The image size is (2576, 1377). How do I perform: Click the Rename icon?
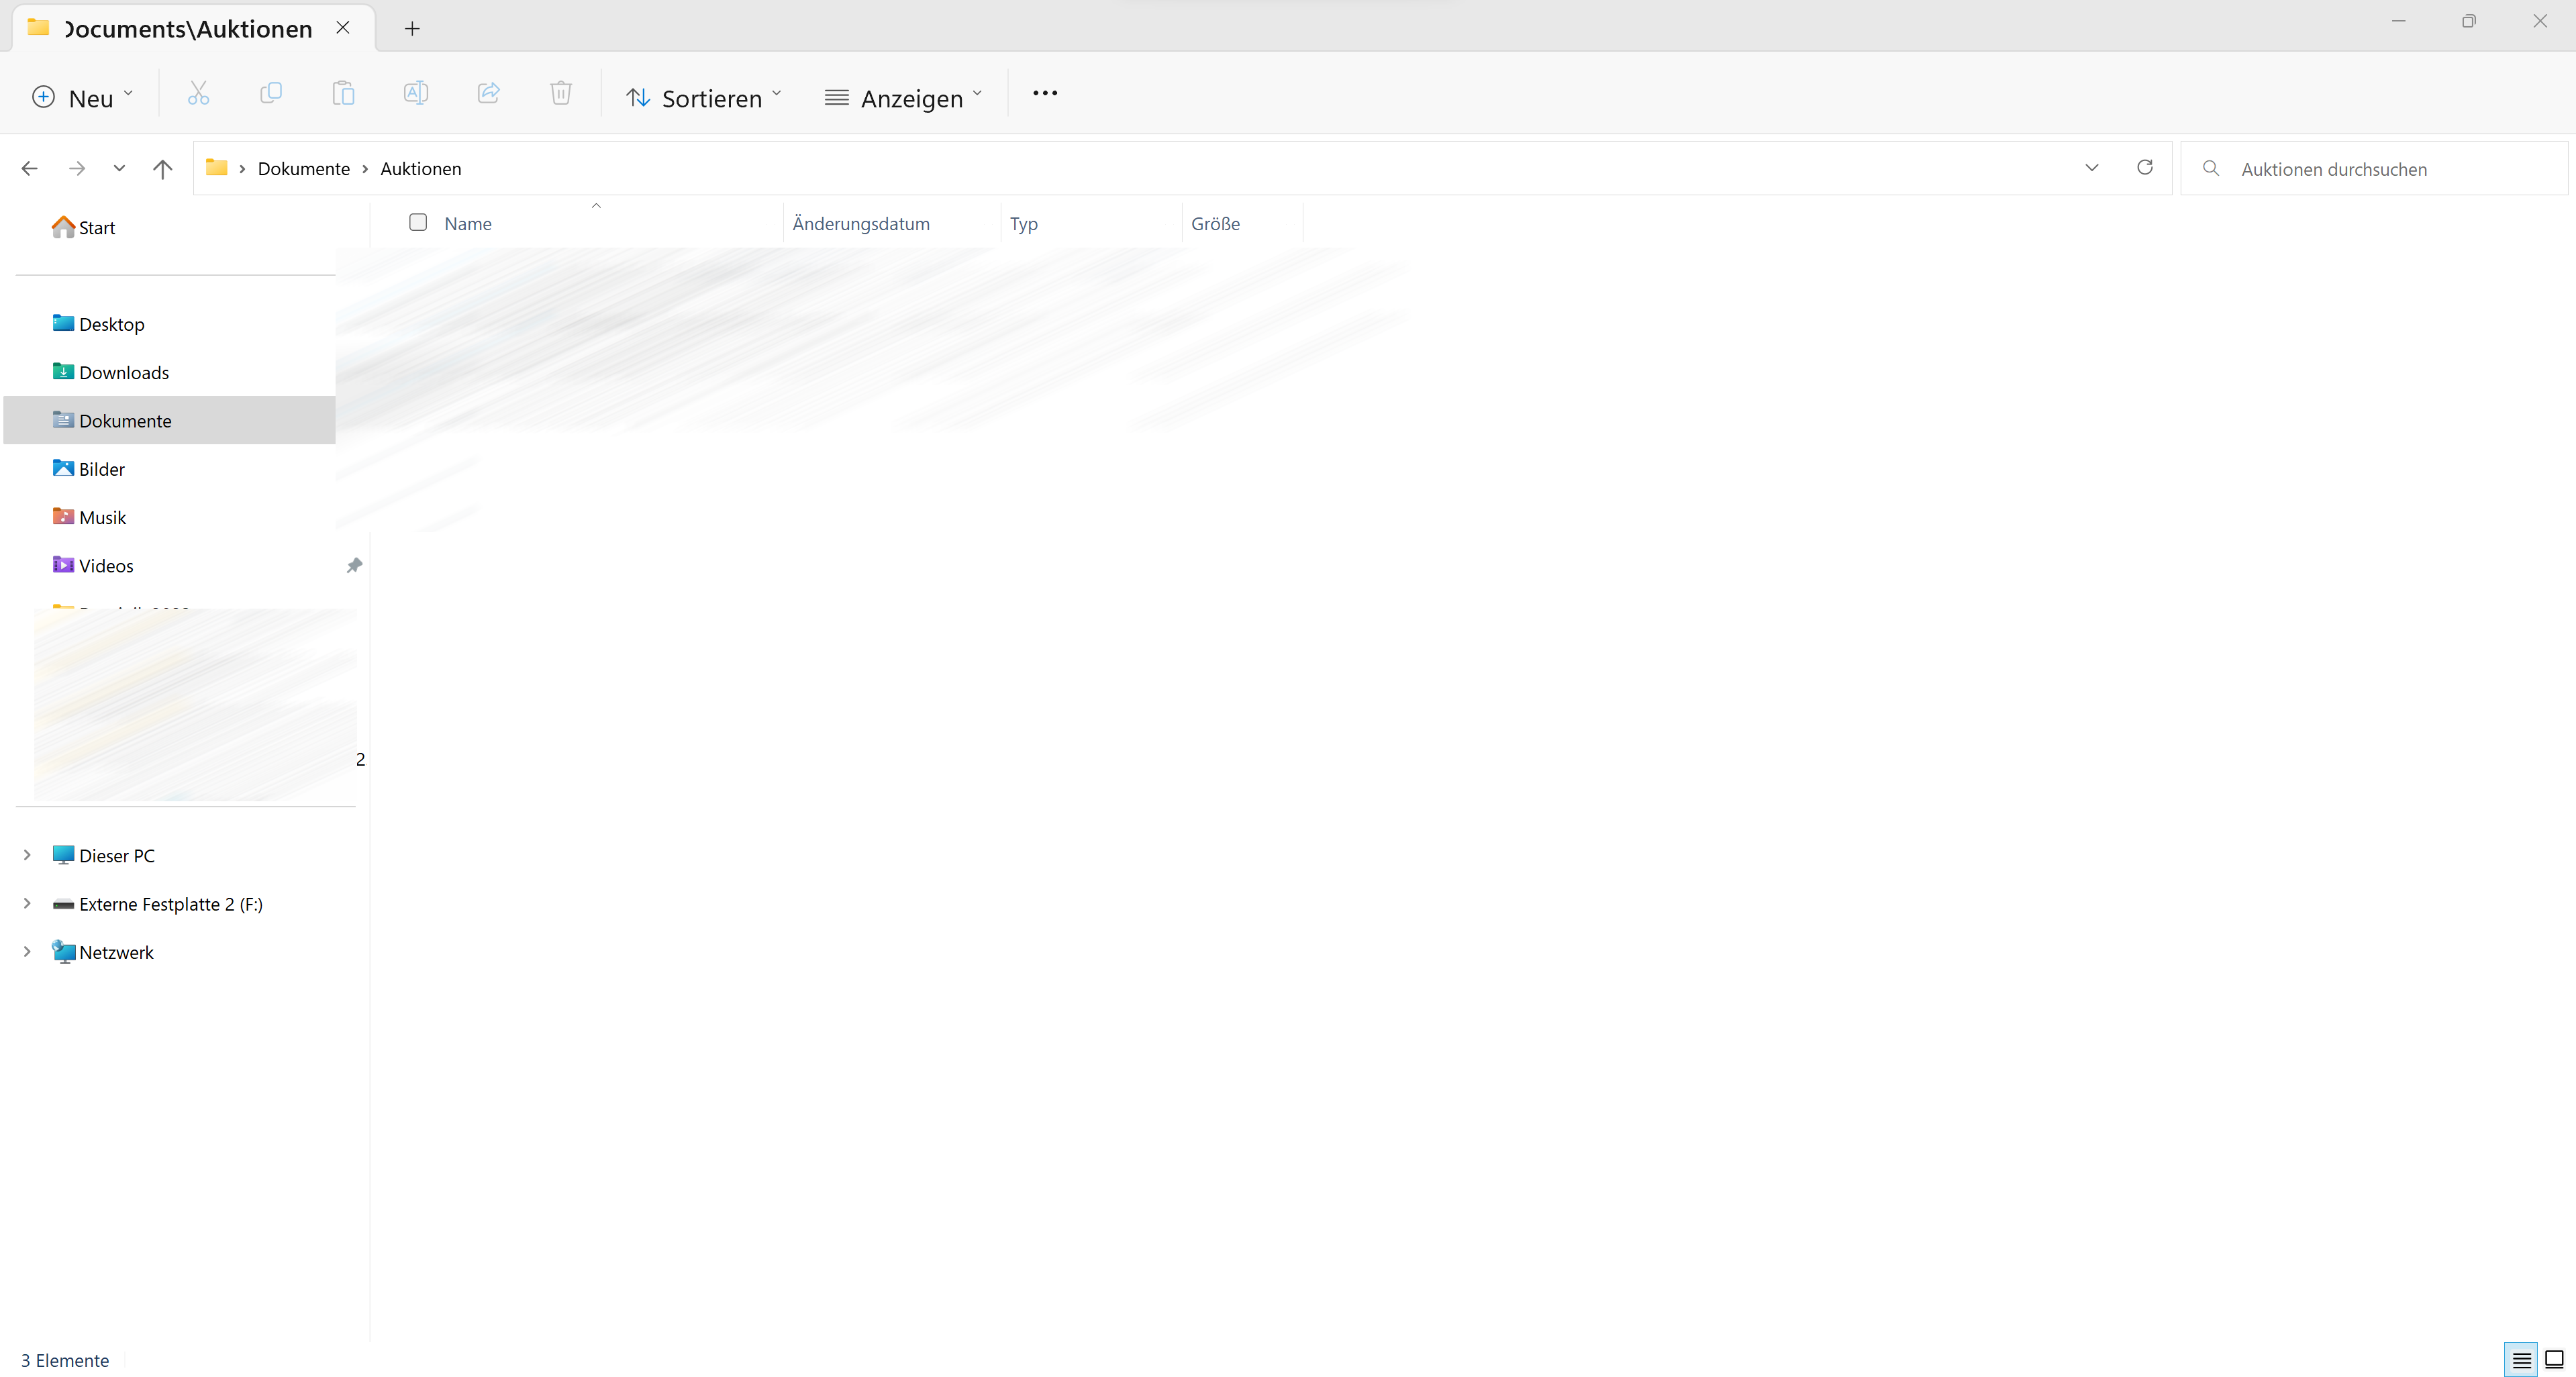416,94
